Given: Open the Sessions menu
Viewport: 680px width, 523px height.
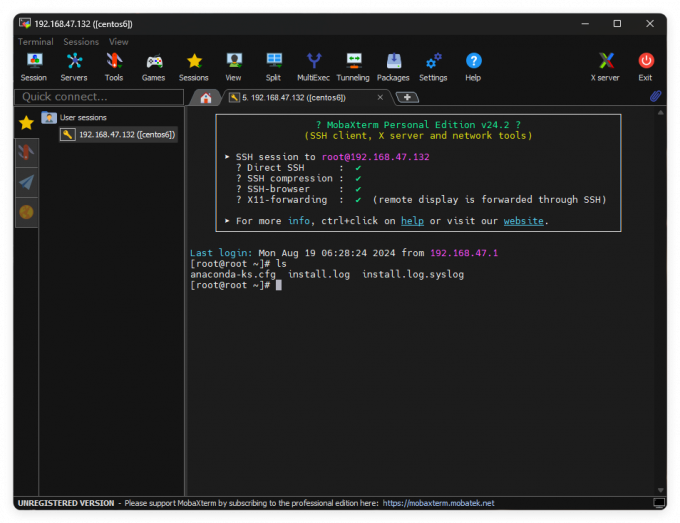Looking at the screenshot, I should coord(81,42).
